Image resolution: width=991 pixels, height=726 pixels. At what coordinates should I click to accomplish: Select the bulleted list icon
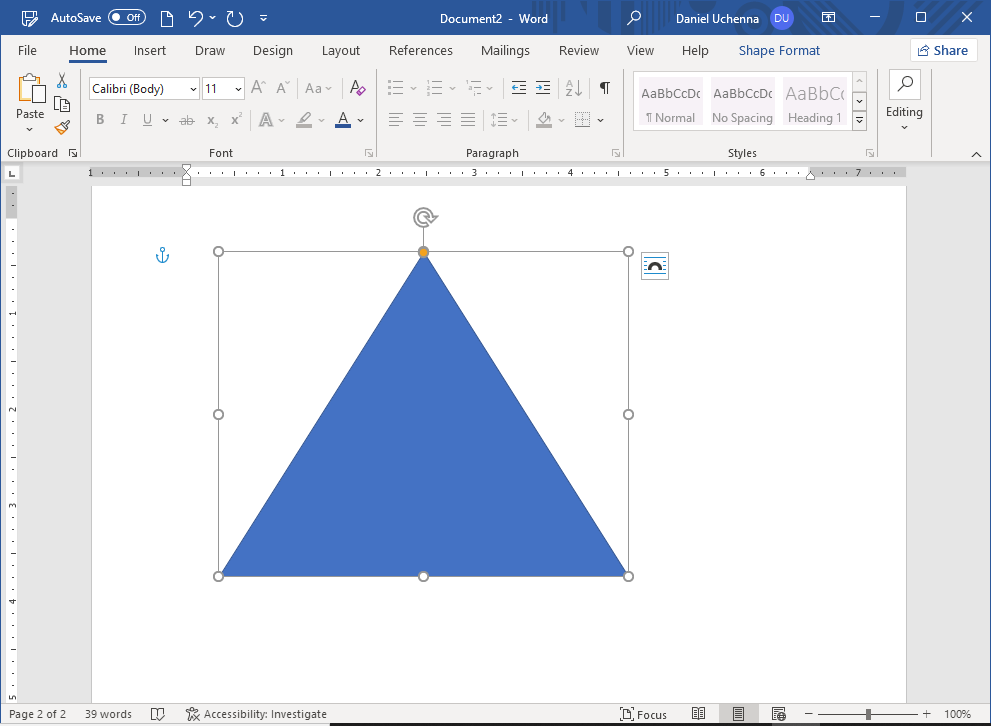[396, 88]
